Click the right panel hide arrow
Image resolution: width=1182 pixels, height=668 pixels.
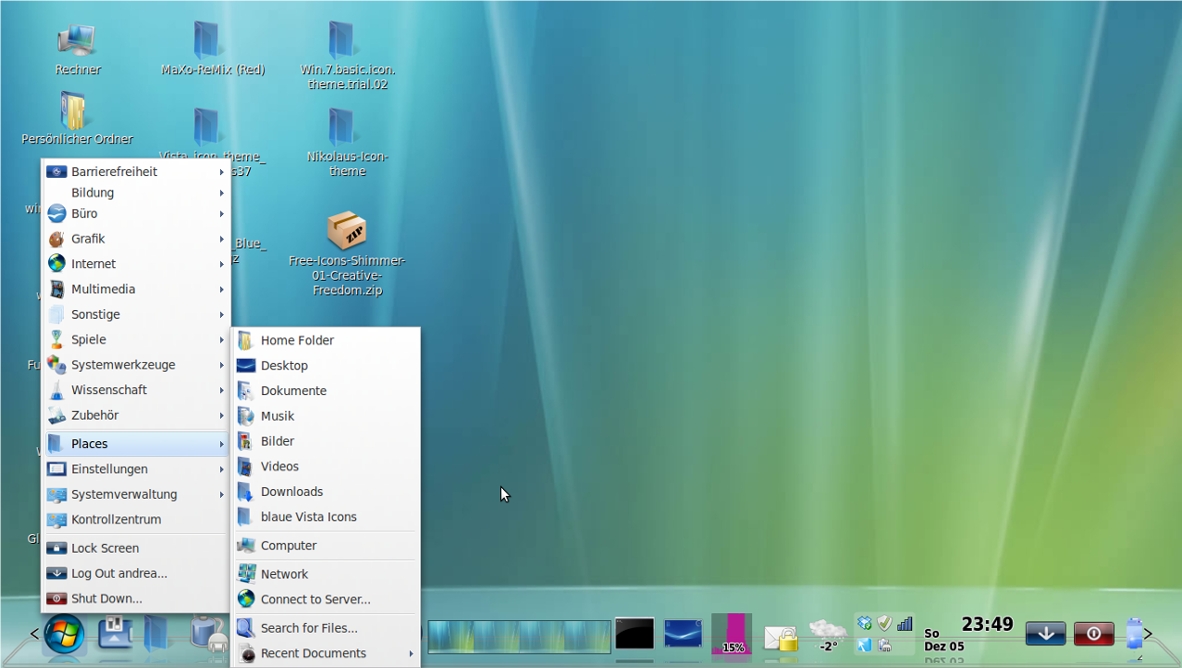pyautogui.click(x=1147, y=634)
